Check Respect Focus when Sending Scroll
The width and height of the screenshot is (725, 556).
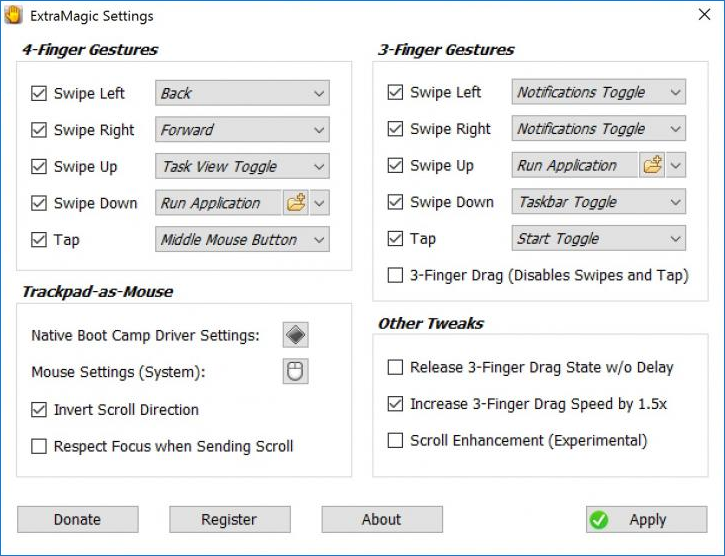pyautogui.click(x=39, y=446)
